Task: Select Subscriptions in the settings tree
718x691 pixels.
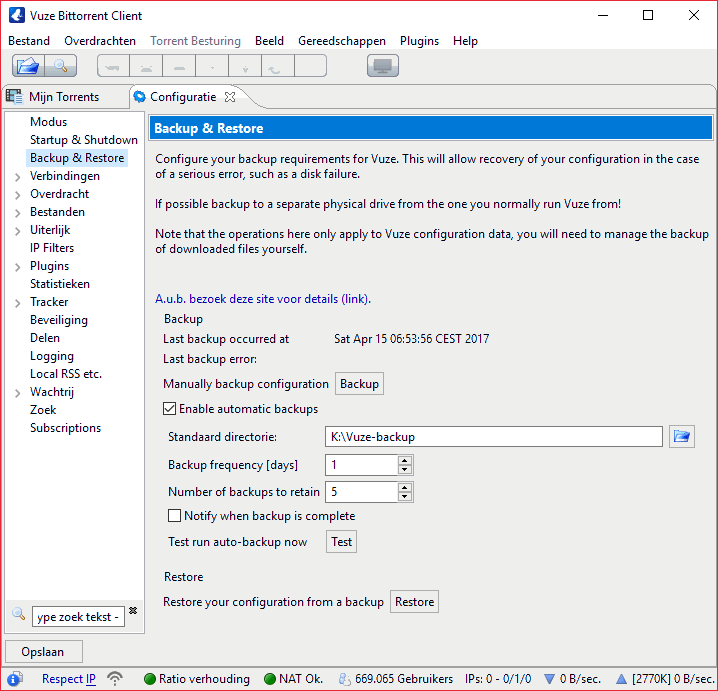Action: pyautogui.click(x=65, y=428)
